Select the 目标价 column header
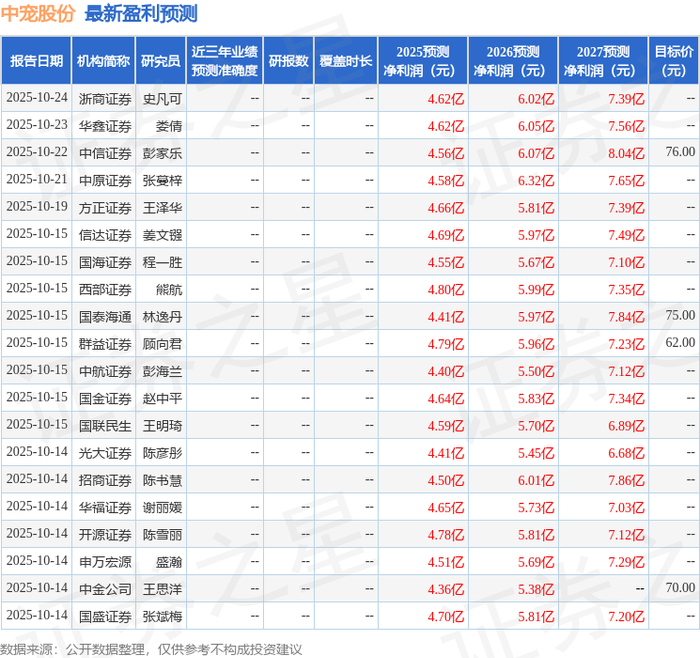 pyautogui.click(x=674, y=61)
